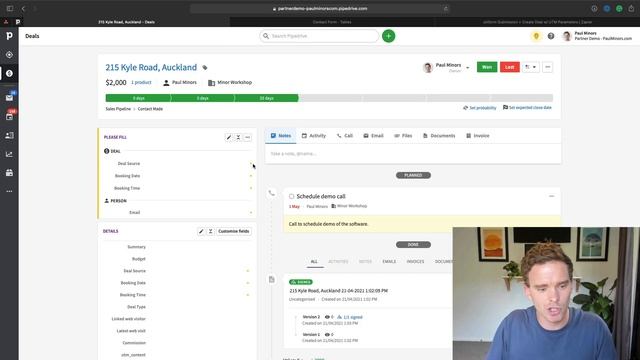Select ALL history filter tab
The height and width of the screenshot is (360, 640).
pos(314,262)
